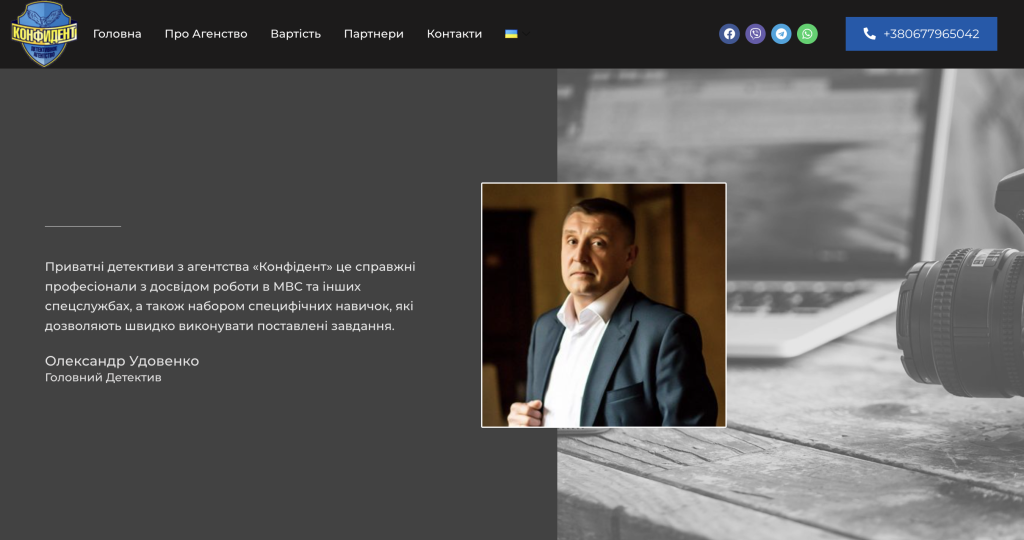Open the Про Агенство menu item

tap(206, 34)
